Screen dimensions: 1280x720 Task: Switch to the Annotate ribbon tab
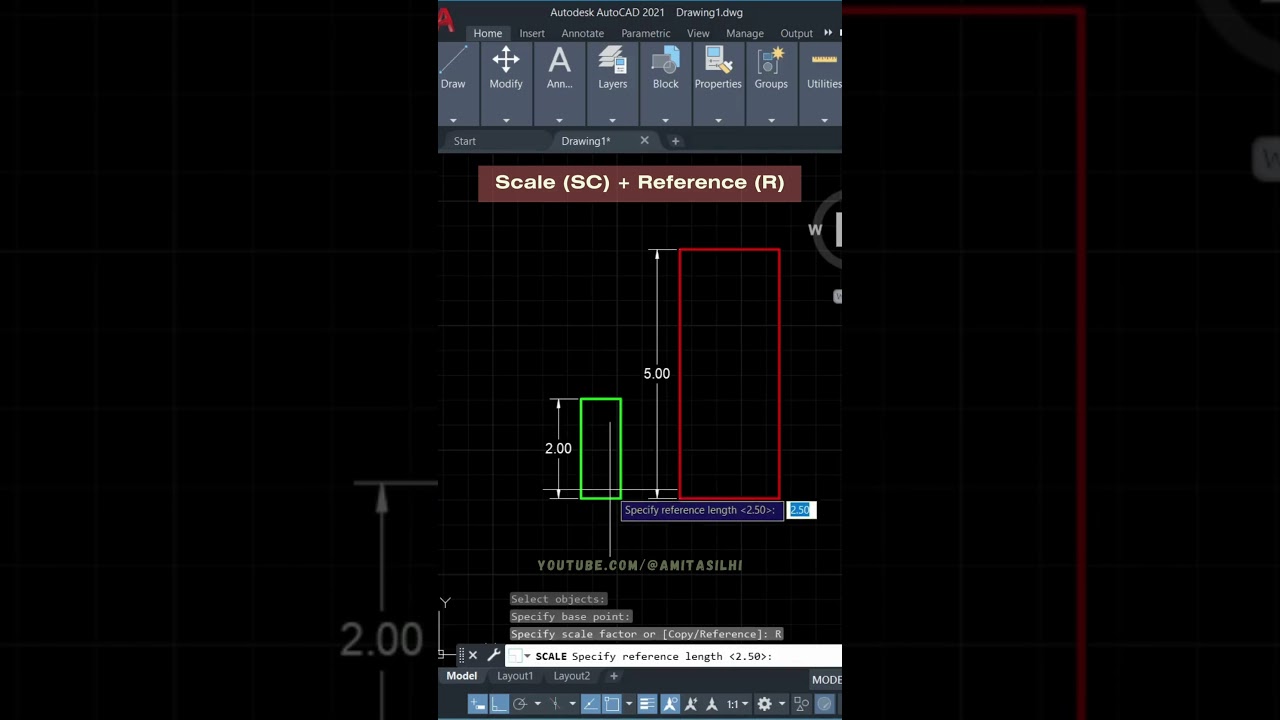coord(582,33)
